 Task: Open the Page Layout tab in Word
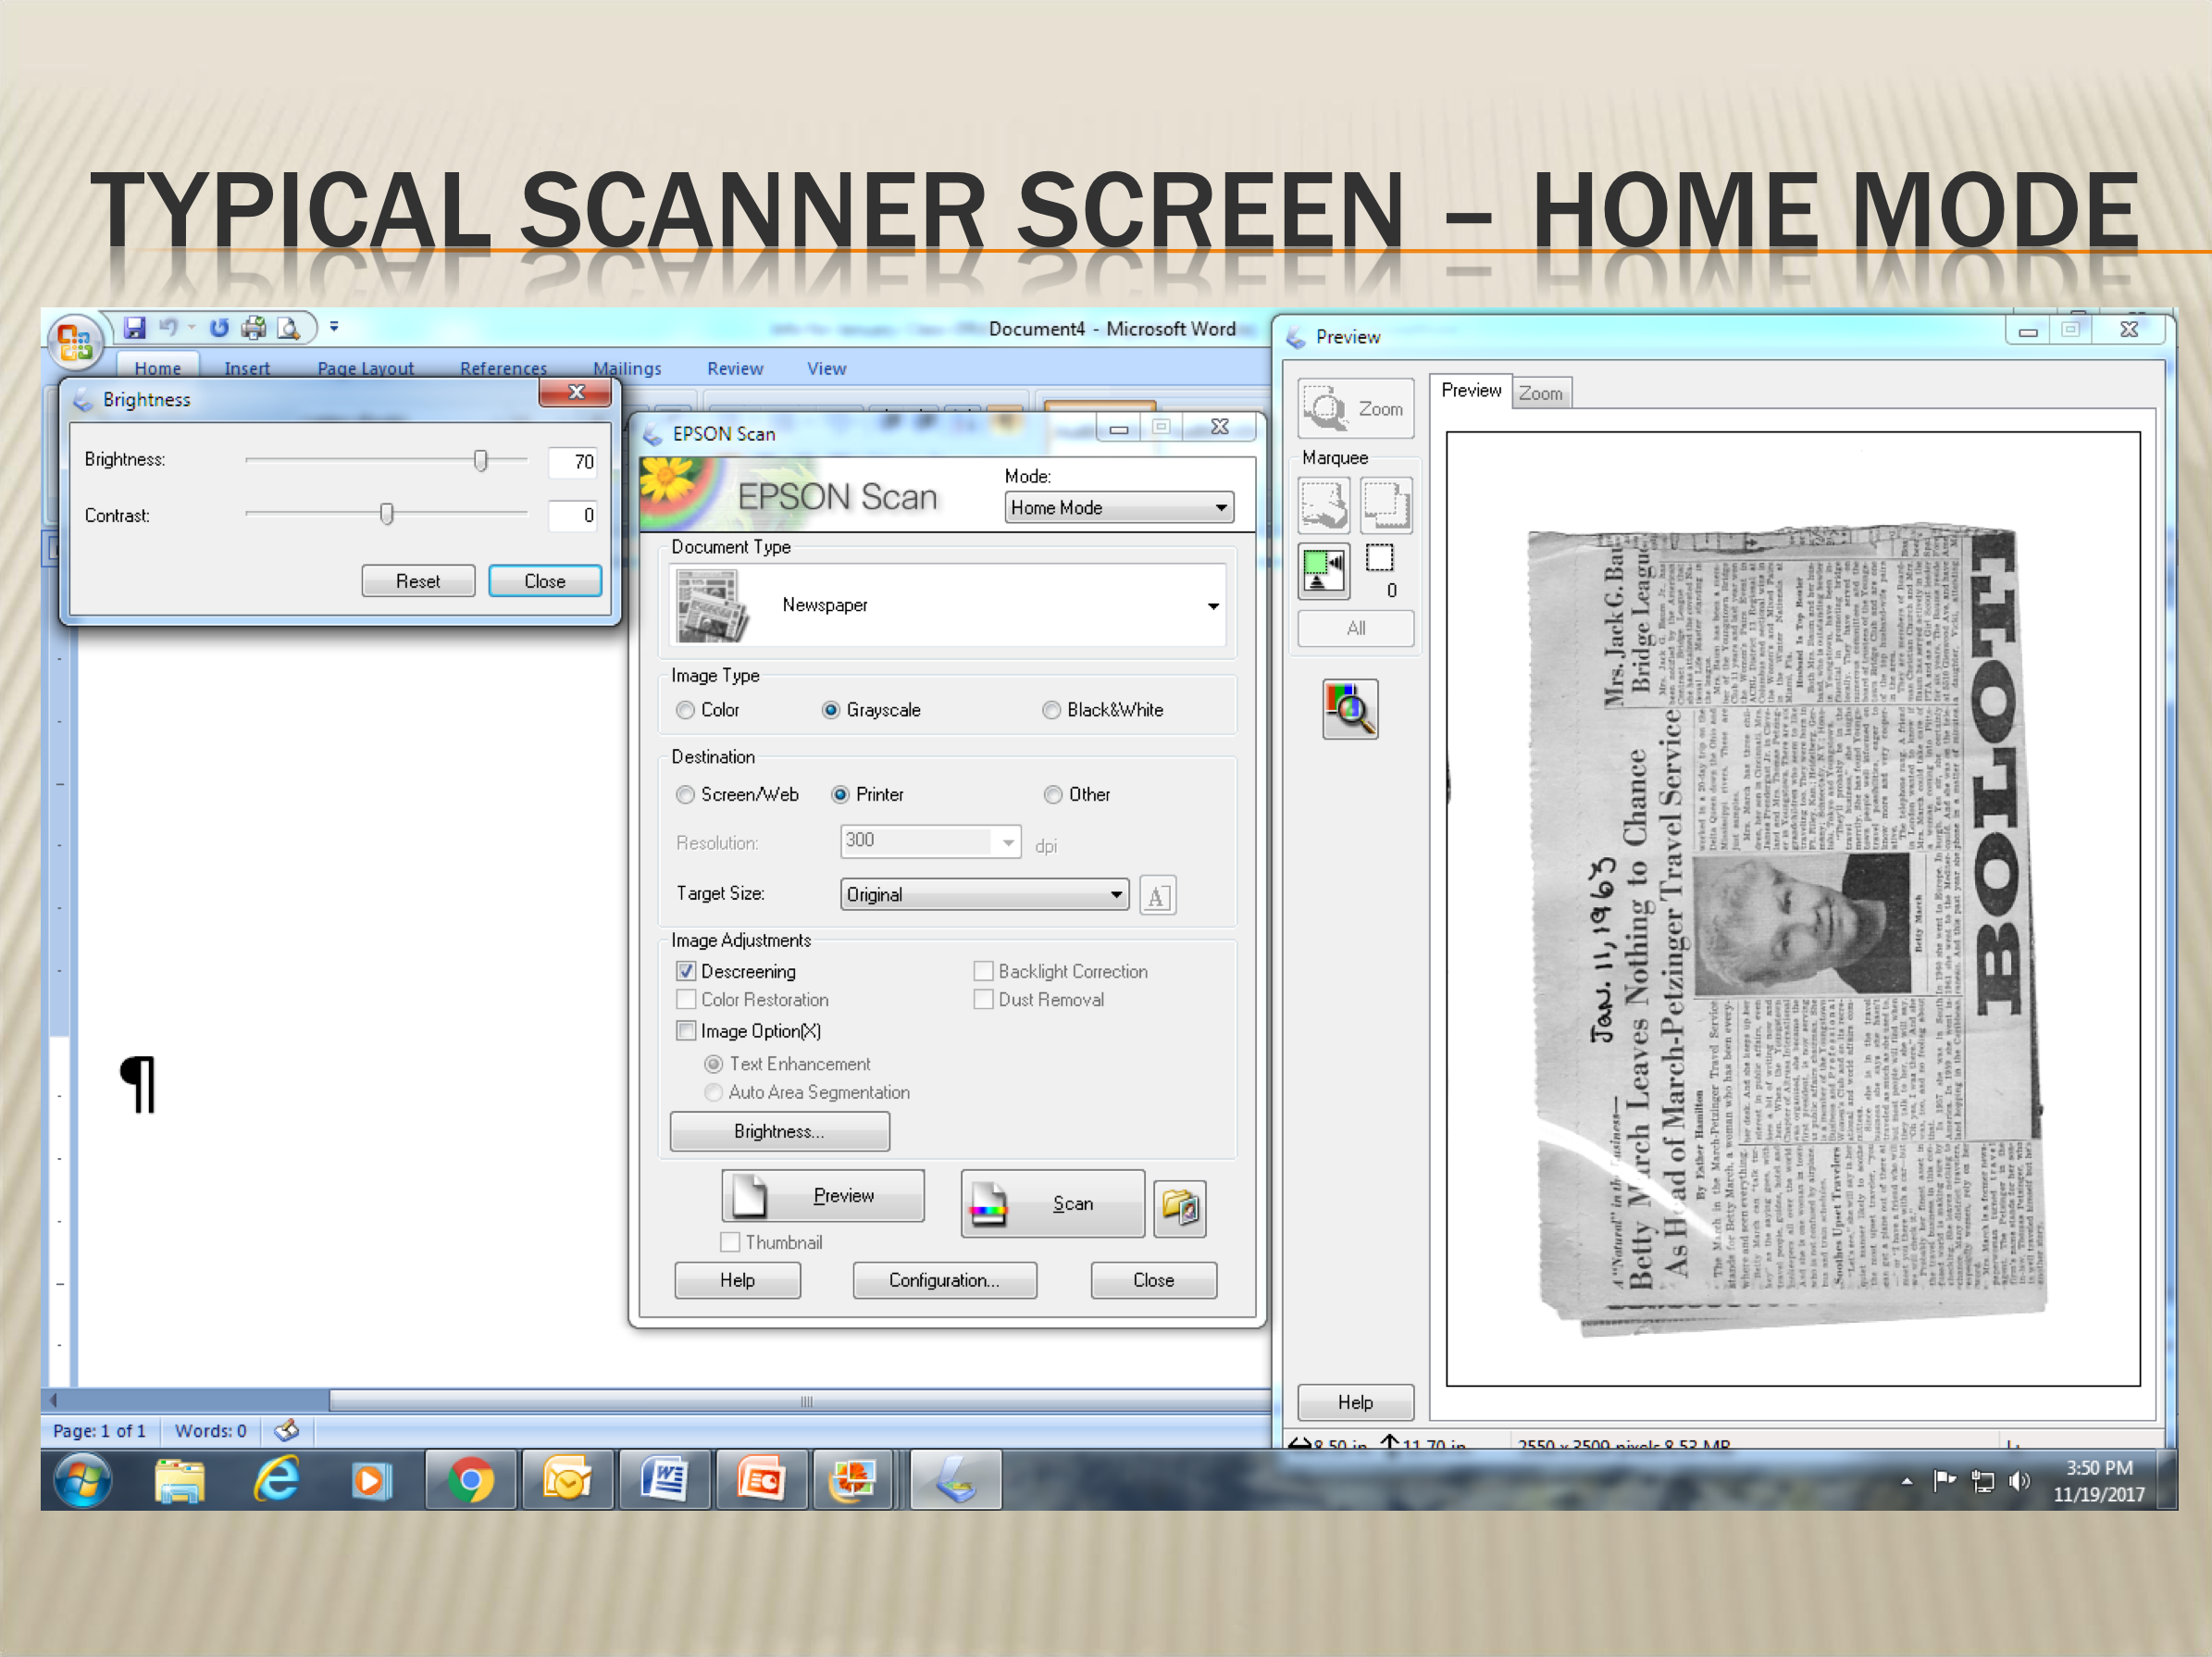[365, 369]
